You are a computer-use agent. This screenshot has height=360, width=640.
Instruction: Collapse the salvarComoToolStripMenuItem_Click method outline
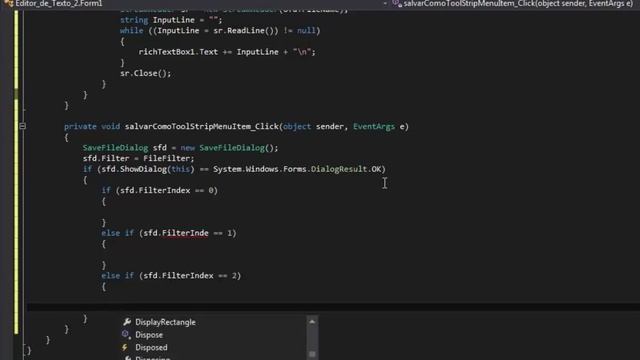[x=22, y=127]
